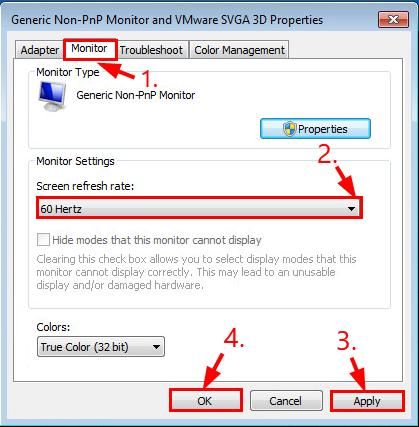Click the Generic Non-PnP Monitor name label
The height and width of the screenshot is (427, 419).
point(136,95)
